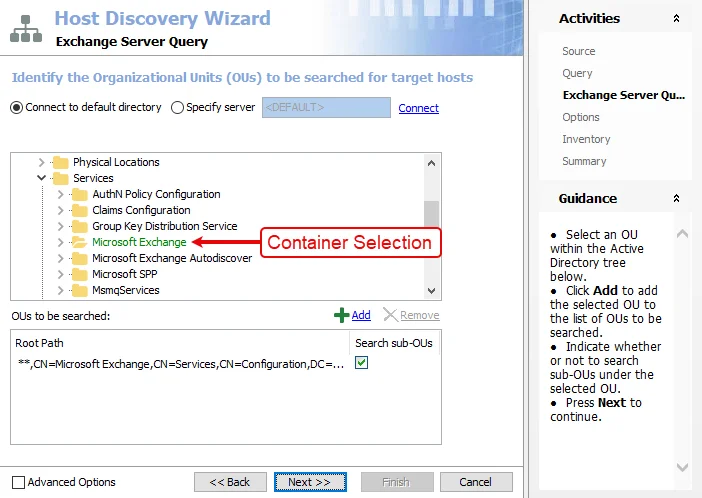The height and width of the screenshot is (498, 702).
Task: Click the open Microsoft Exchange folder icon
Action: pyautogui.click(x=80, y=242)
